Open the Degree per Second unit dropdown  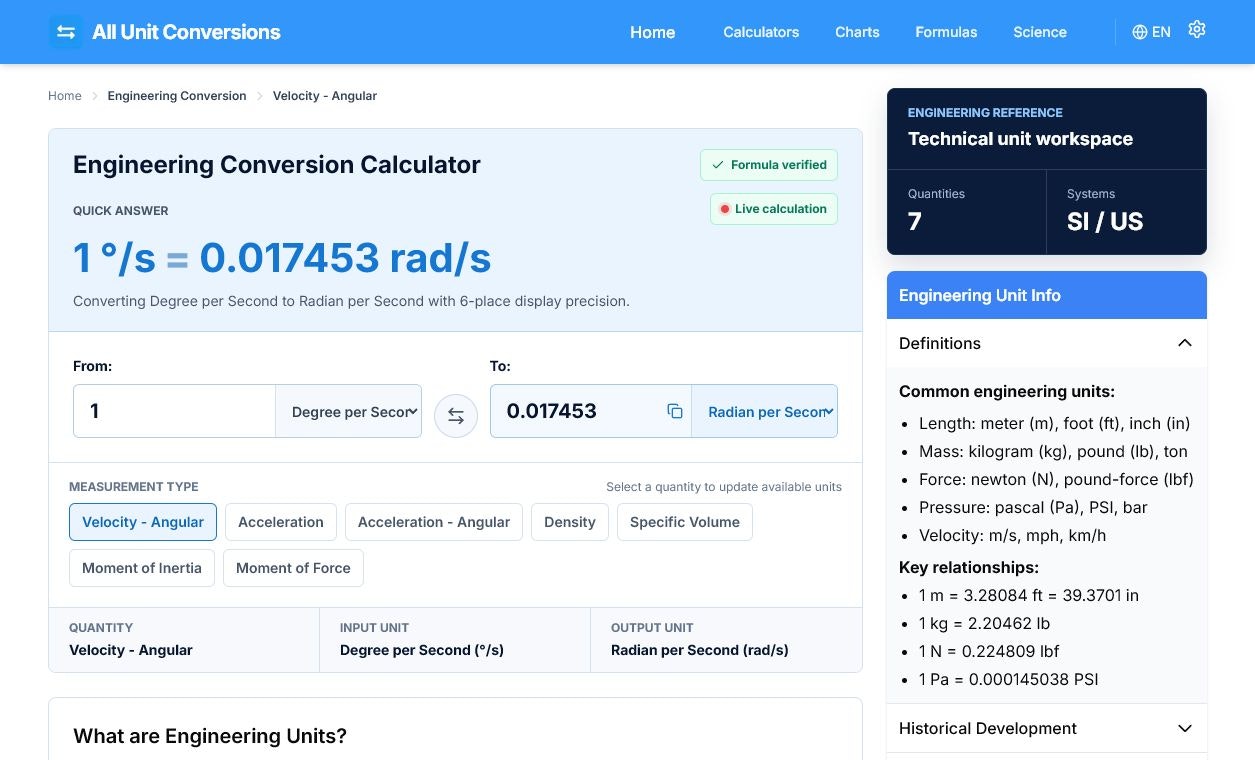pos(349,411)
